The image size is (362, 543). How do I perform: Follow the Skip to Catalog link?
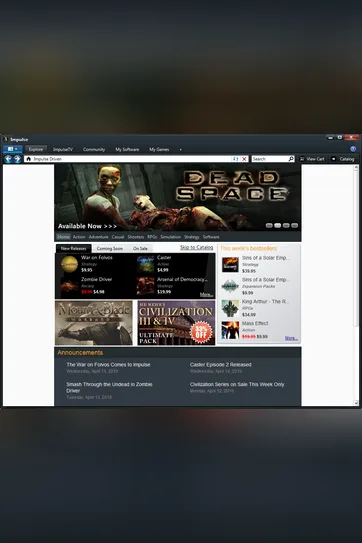pyautogui.click(x=196, y=247)
